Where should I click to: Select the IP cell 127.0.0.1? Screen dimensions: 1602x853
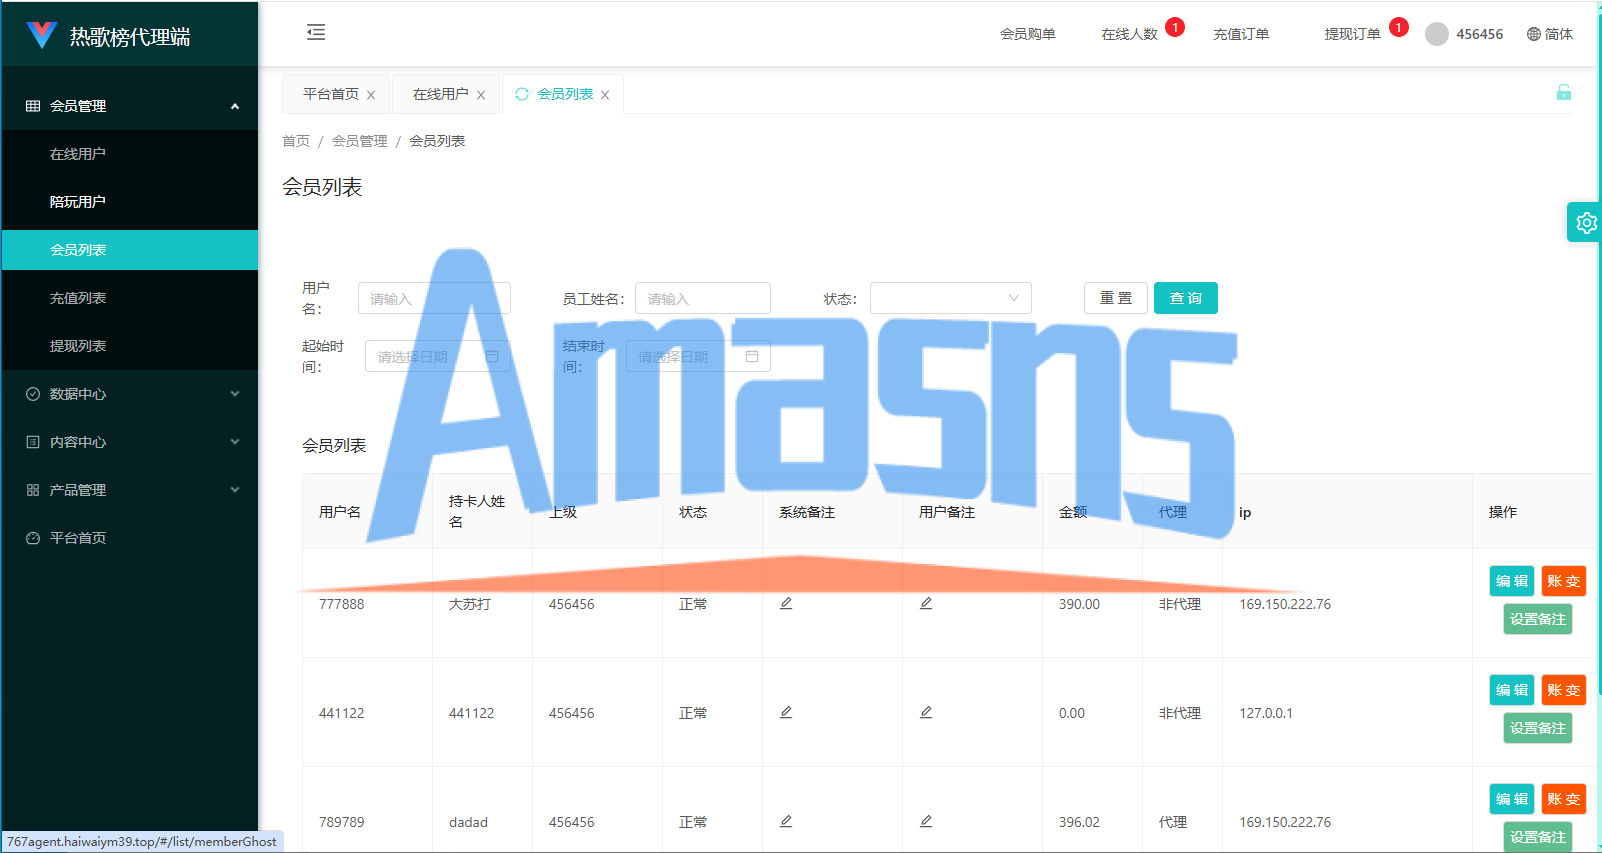pos(1266,713)
